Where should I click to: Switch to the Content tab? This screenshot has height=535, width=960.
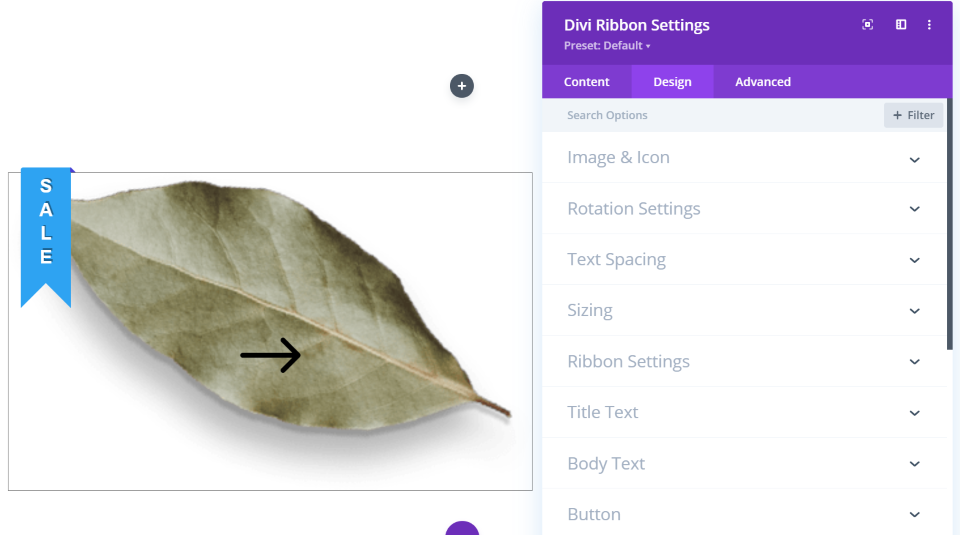(x=587, y=82)
